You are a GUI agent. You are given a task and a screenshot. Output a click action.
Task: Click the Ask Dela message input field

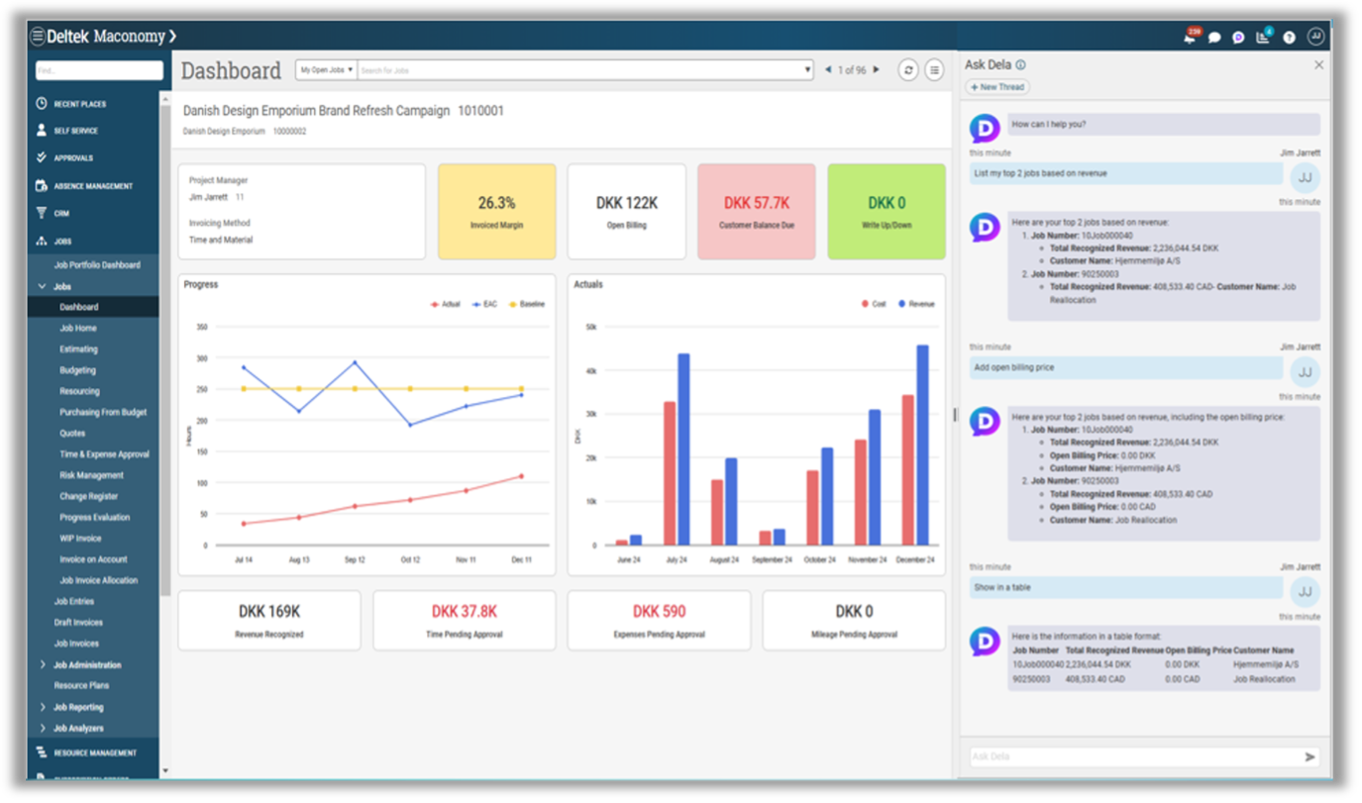tap(1130, 756)
